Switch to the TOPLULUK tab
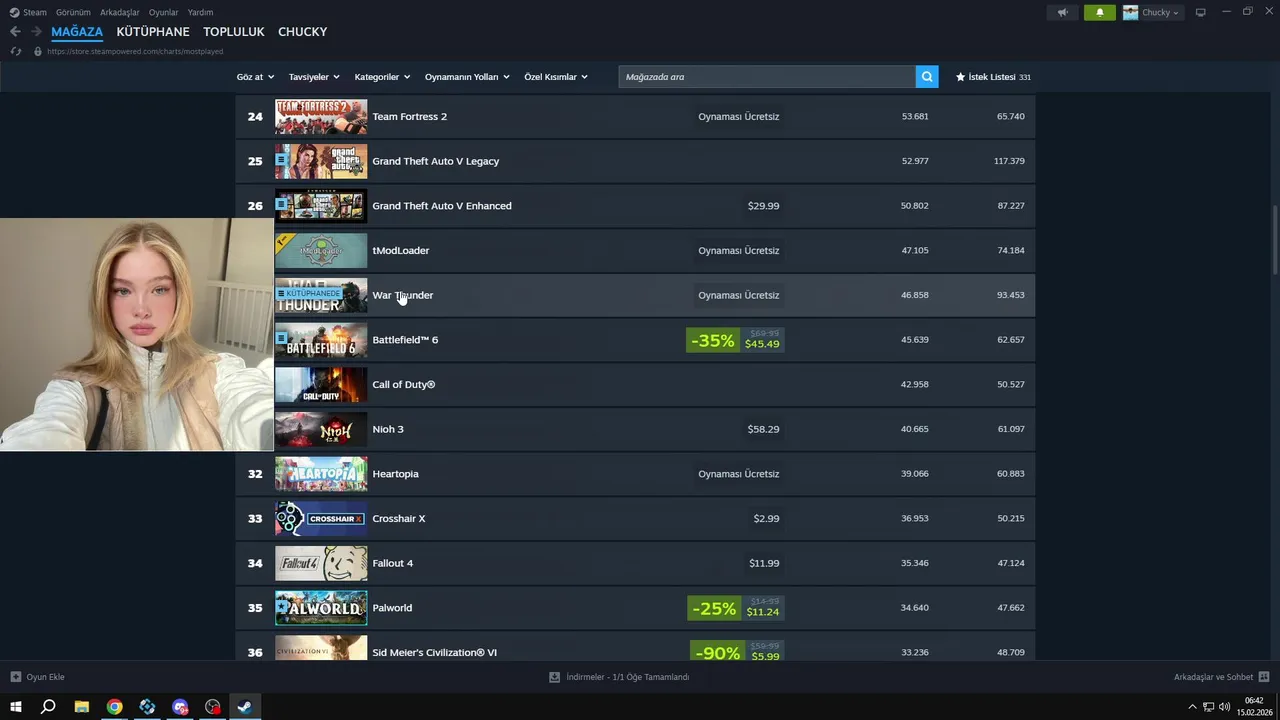The image size is (1280, 720). point(234,32)
